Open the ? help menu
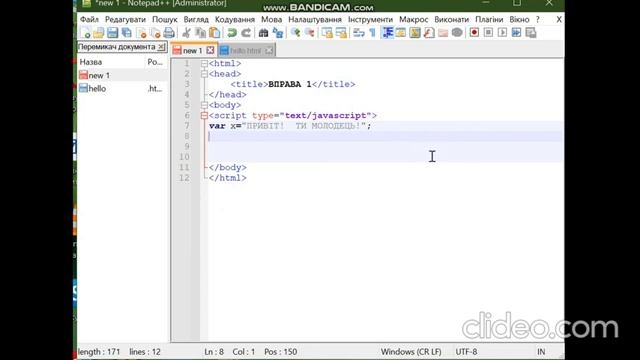 538,20
